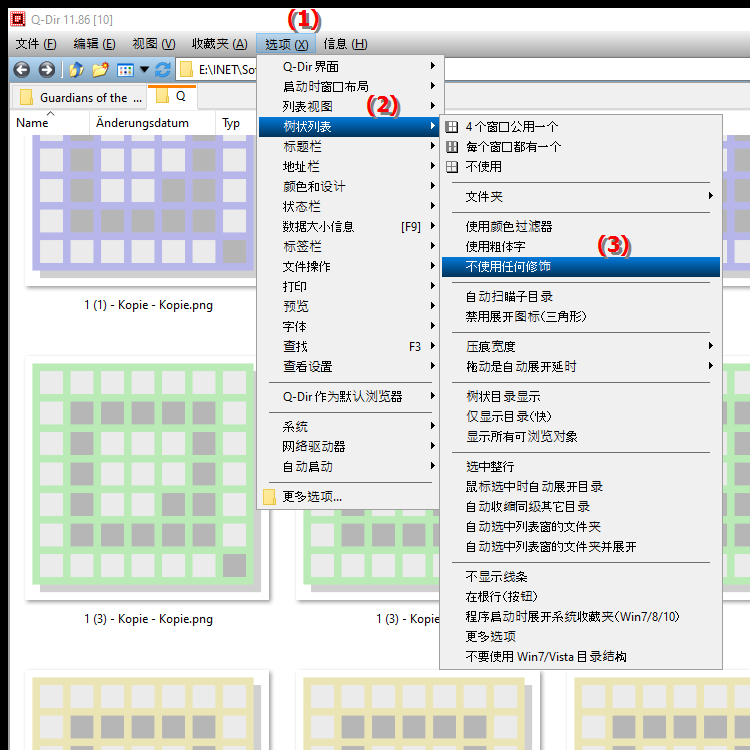
Task: Click the address bar folder icon
Action: (186, 70)
